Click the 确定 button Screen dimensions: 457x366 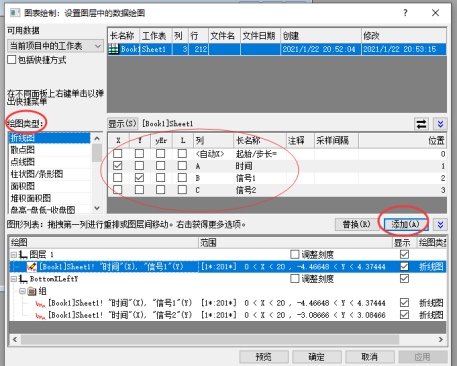point(317,357)
